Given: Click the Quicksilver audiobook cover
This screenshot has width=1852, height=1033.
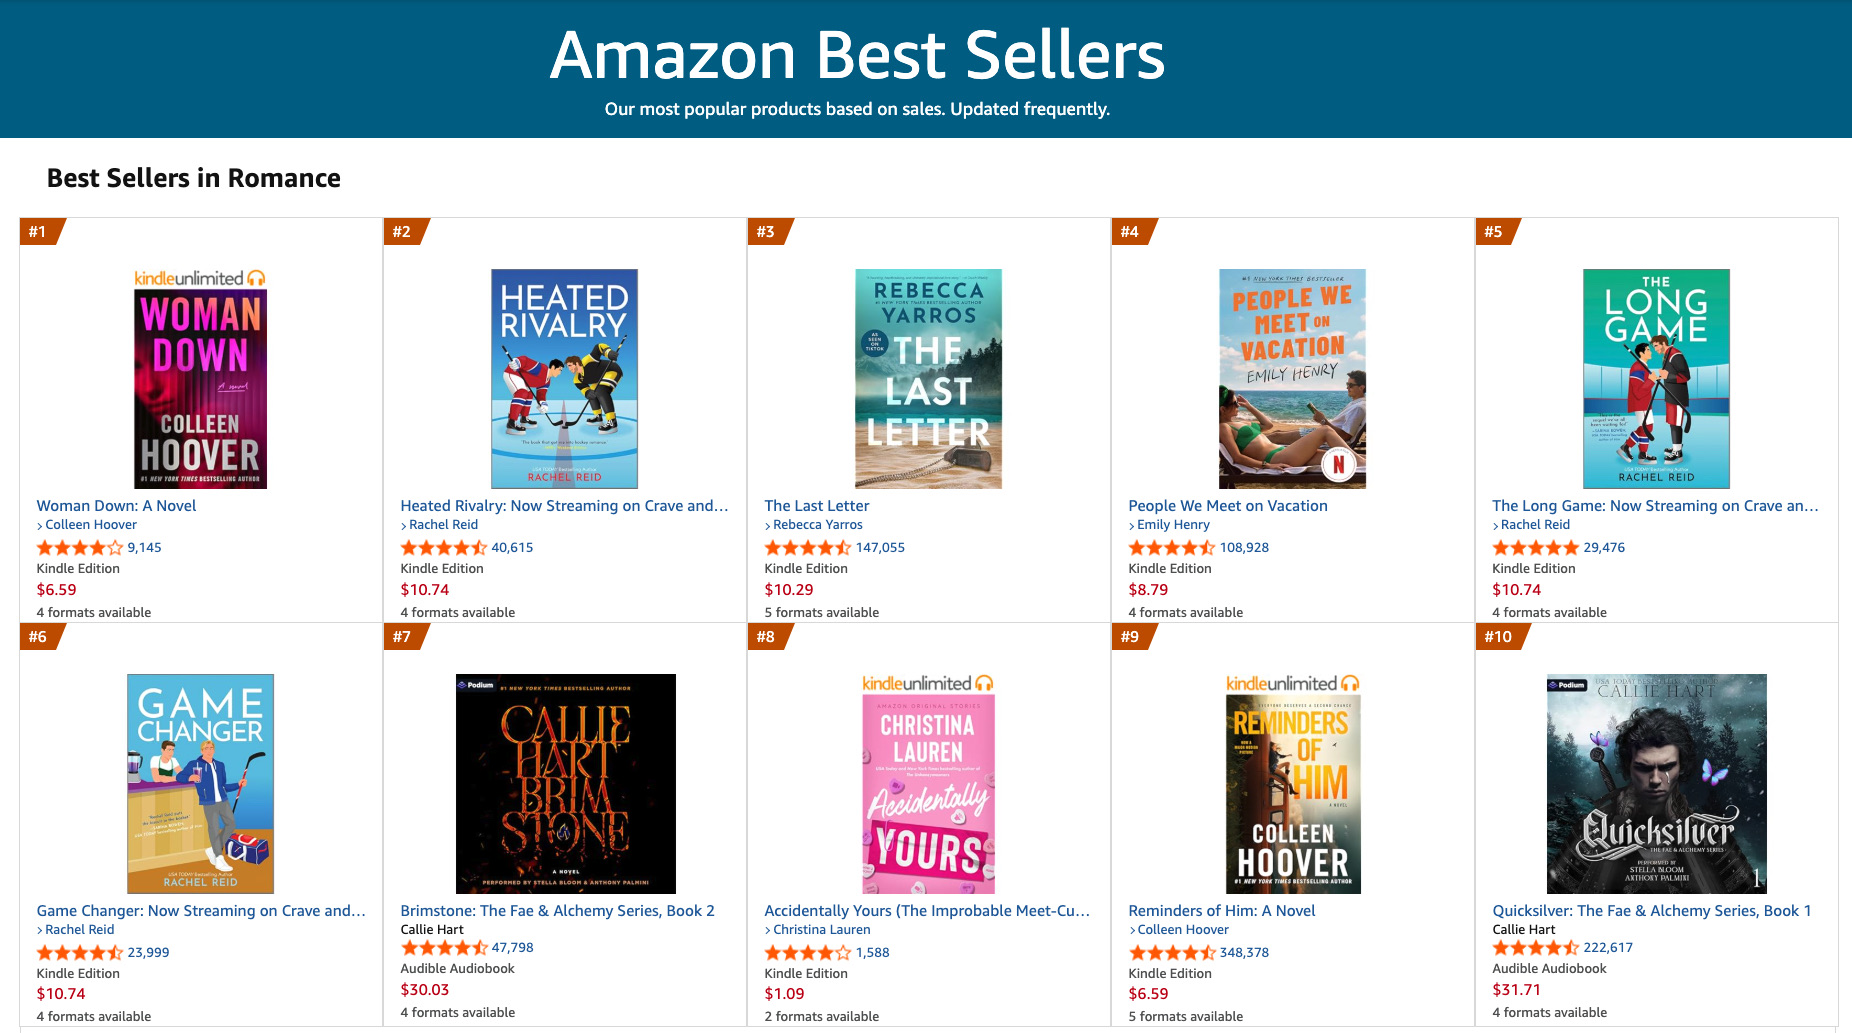Looking at the screenshot, I should click(1656, 783).
